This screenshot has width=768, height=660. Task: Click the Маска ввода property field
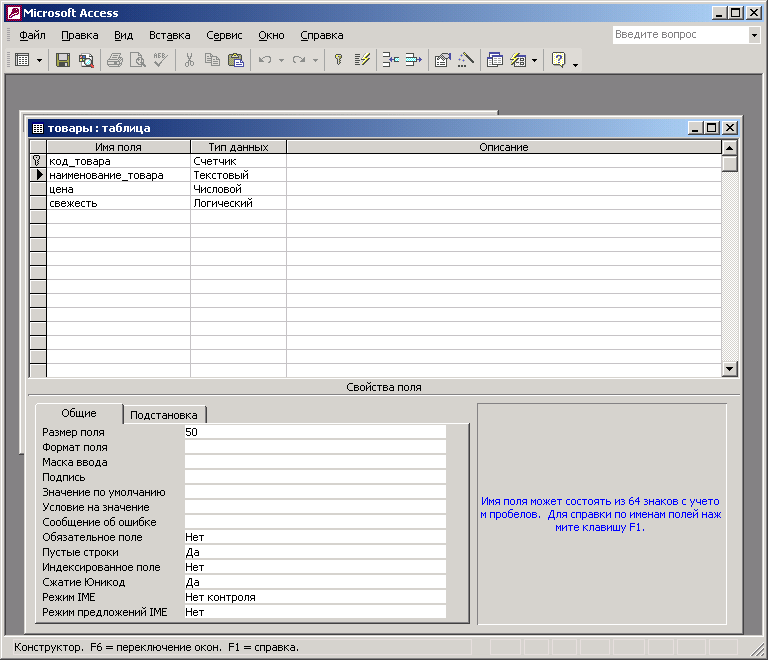click(x=315, y=462)
